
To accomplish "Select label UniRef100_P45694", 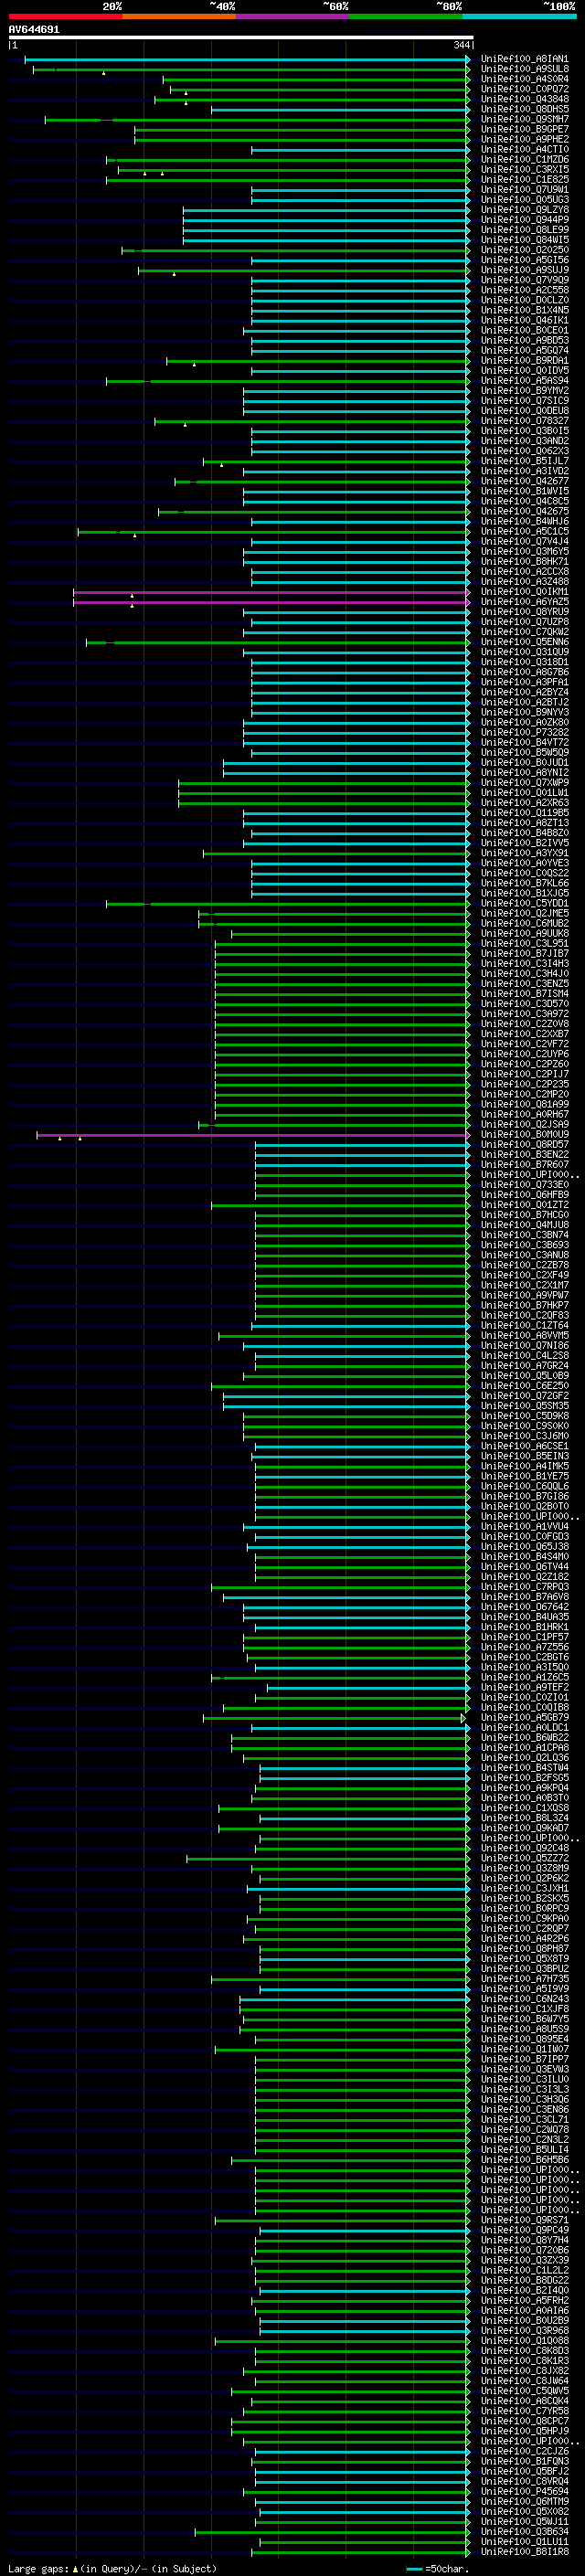I will click(524, 2492).
